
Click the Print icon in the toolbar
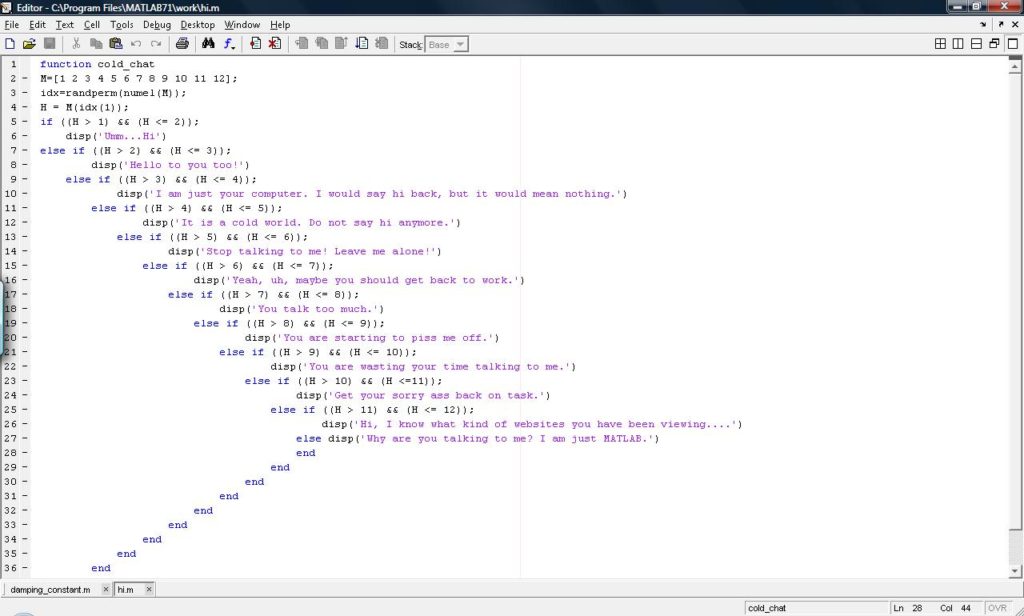click(183, 43)
